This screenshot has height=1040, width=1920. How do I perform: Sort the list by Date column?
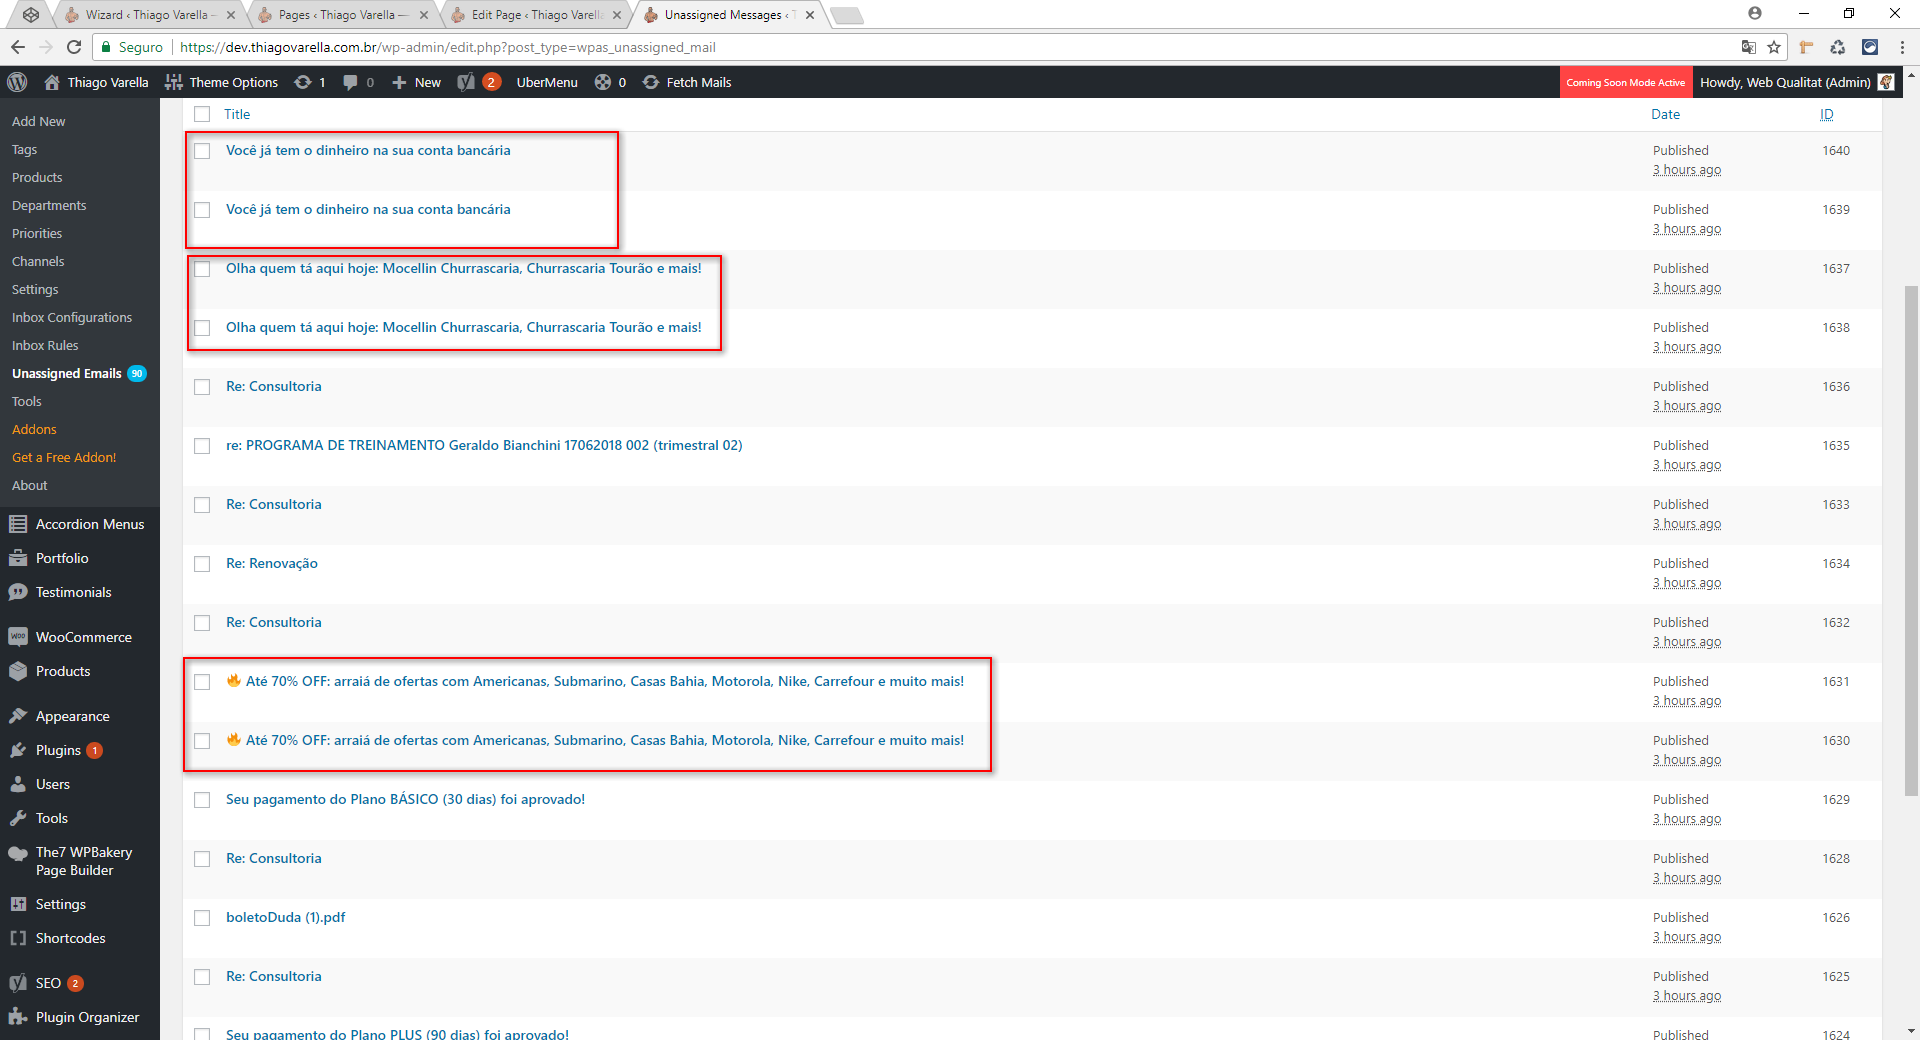1666,114
